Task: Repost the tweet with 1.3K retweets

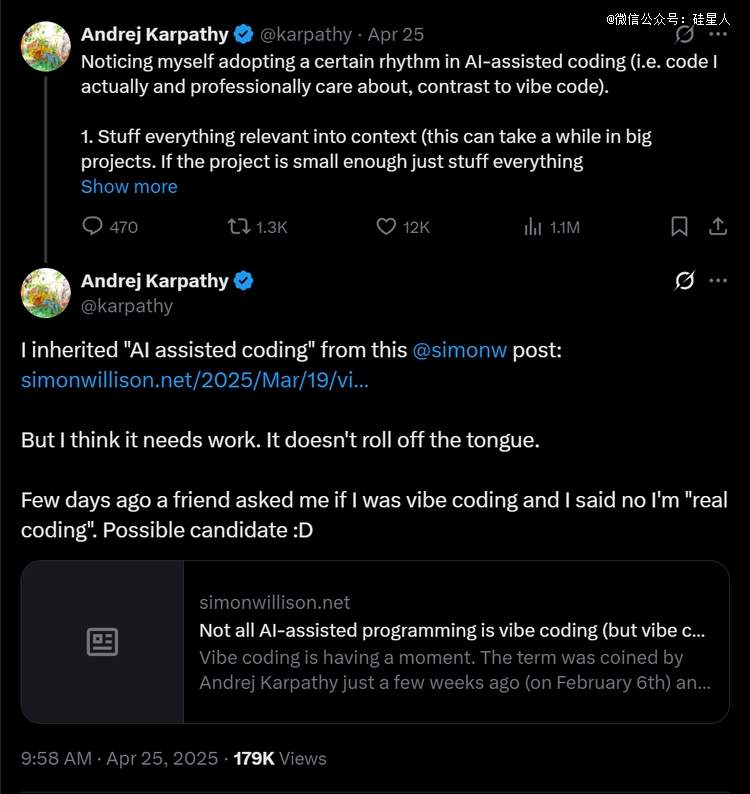Action: click(x=239, y=226)
